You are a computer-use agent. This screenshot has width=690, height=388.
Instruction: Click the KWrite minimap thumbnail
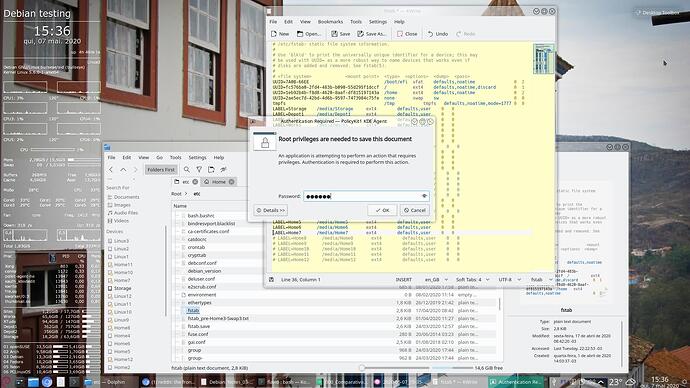(543, 59)
